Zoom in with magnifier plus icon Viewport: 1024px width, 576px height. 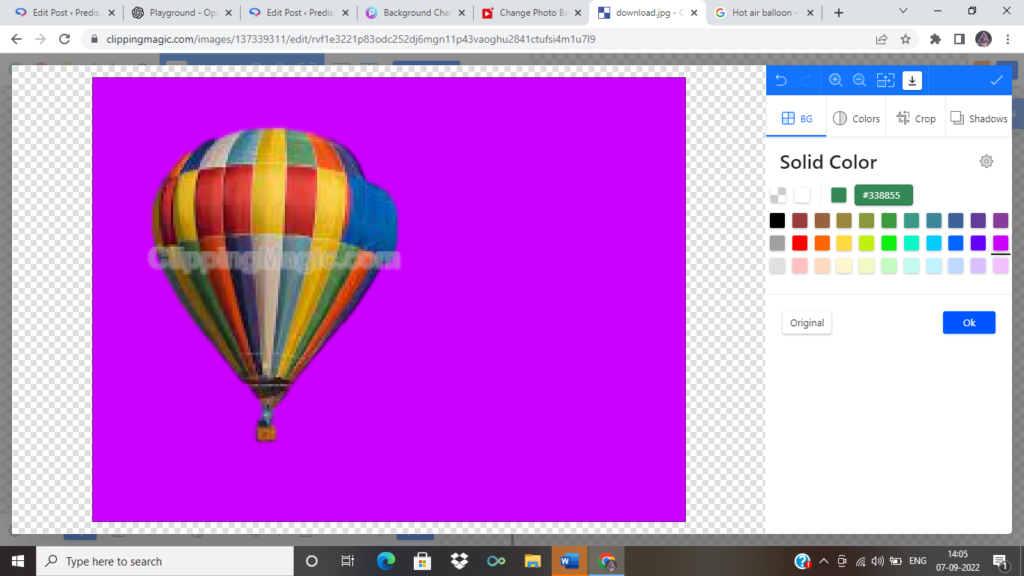click(835, 80)
